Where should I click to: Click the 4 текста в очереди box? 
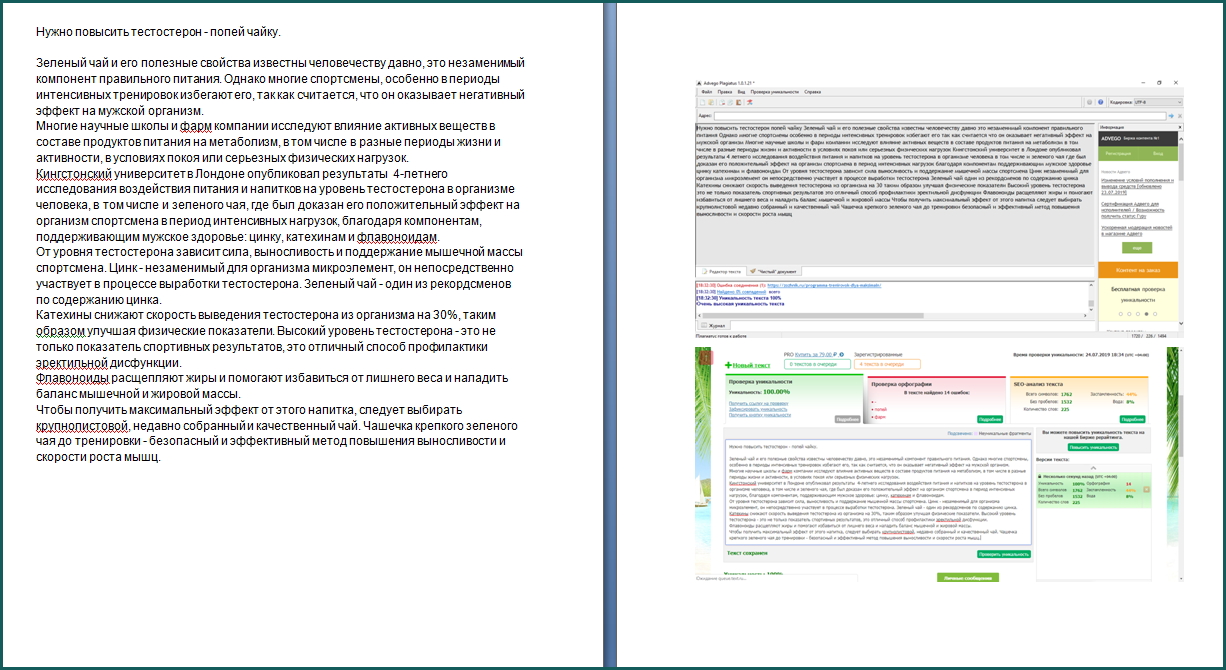(x=887, y=364)
